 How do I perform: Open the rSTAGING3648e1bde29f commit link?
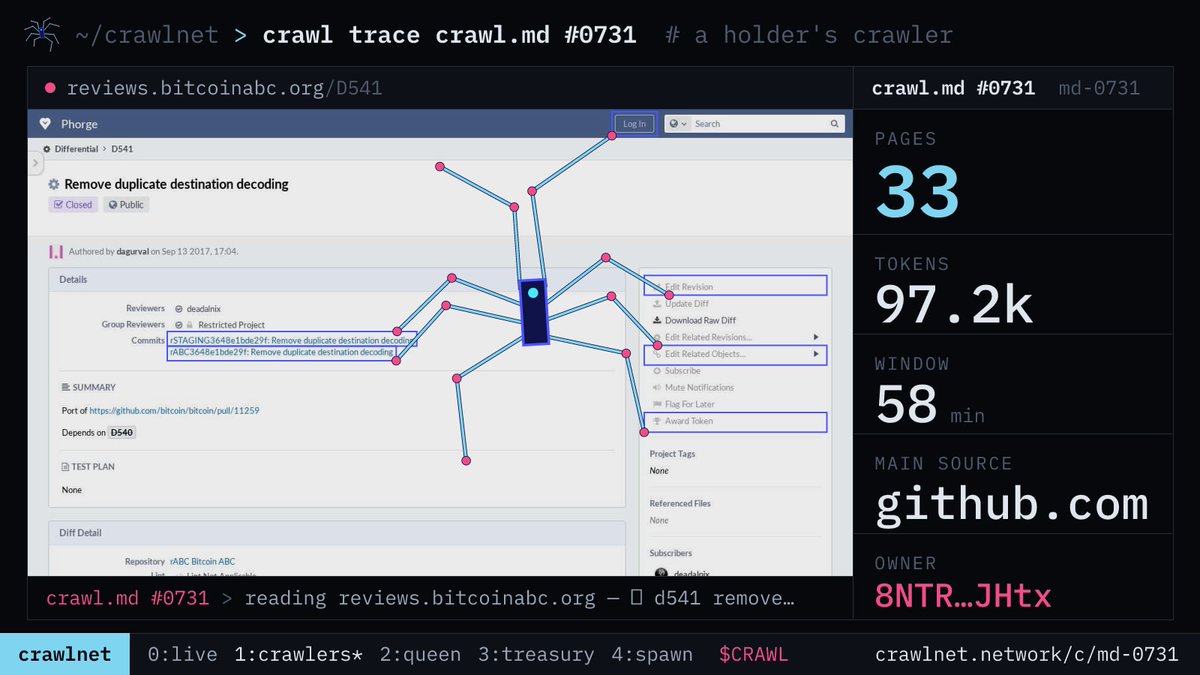[x=292, y=341]
